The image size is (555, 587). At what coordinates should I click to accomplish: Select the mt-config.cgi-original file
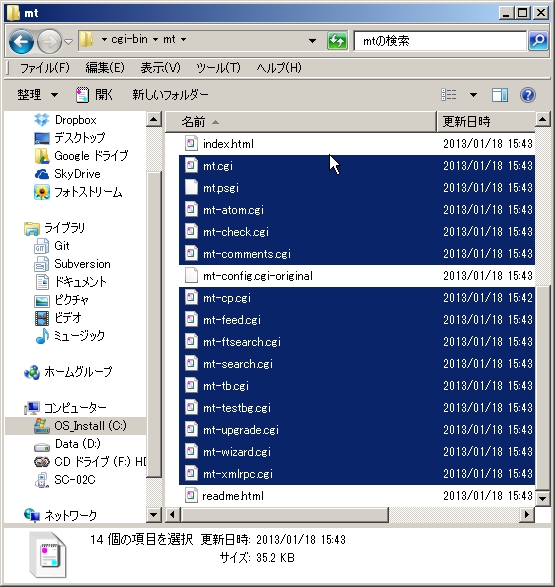coord(357,276)
